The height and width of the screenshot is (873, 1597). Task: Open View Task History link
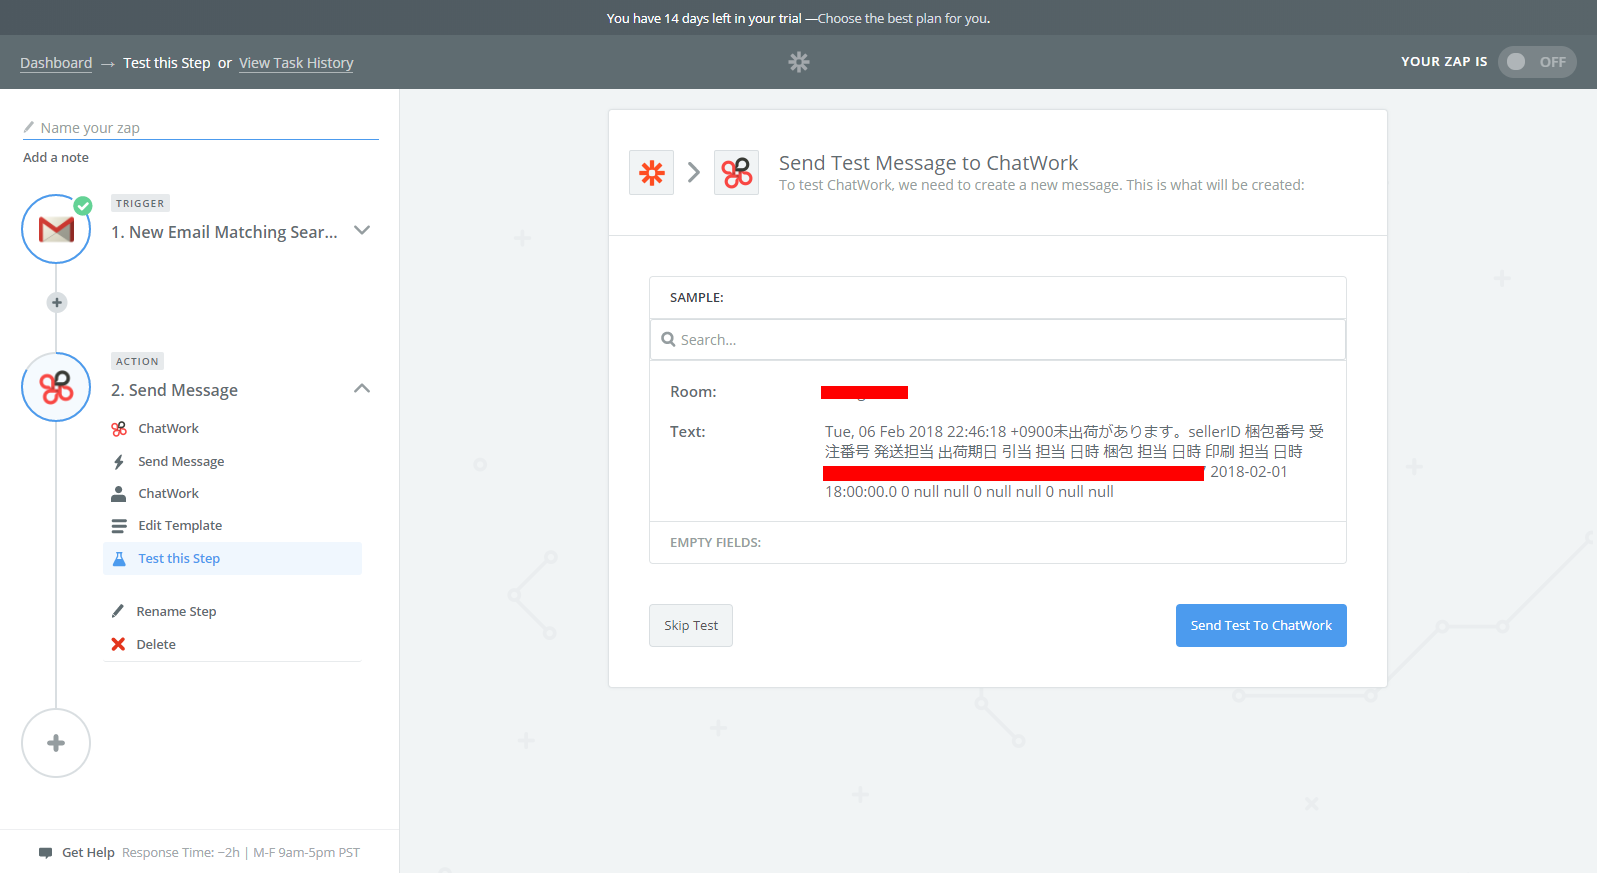(296, 63)
